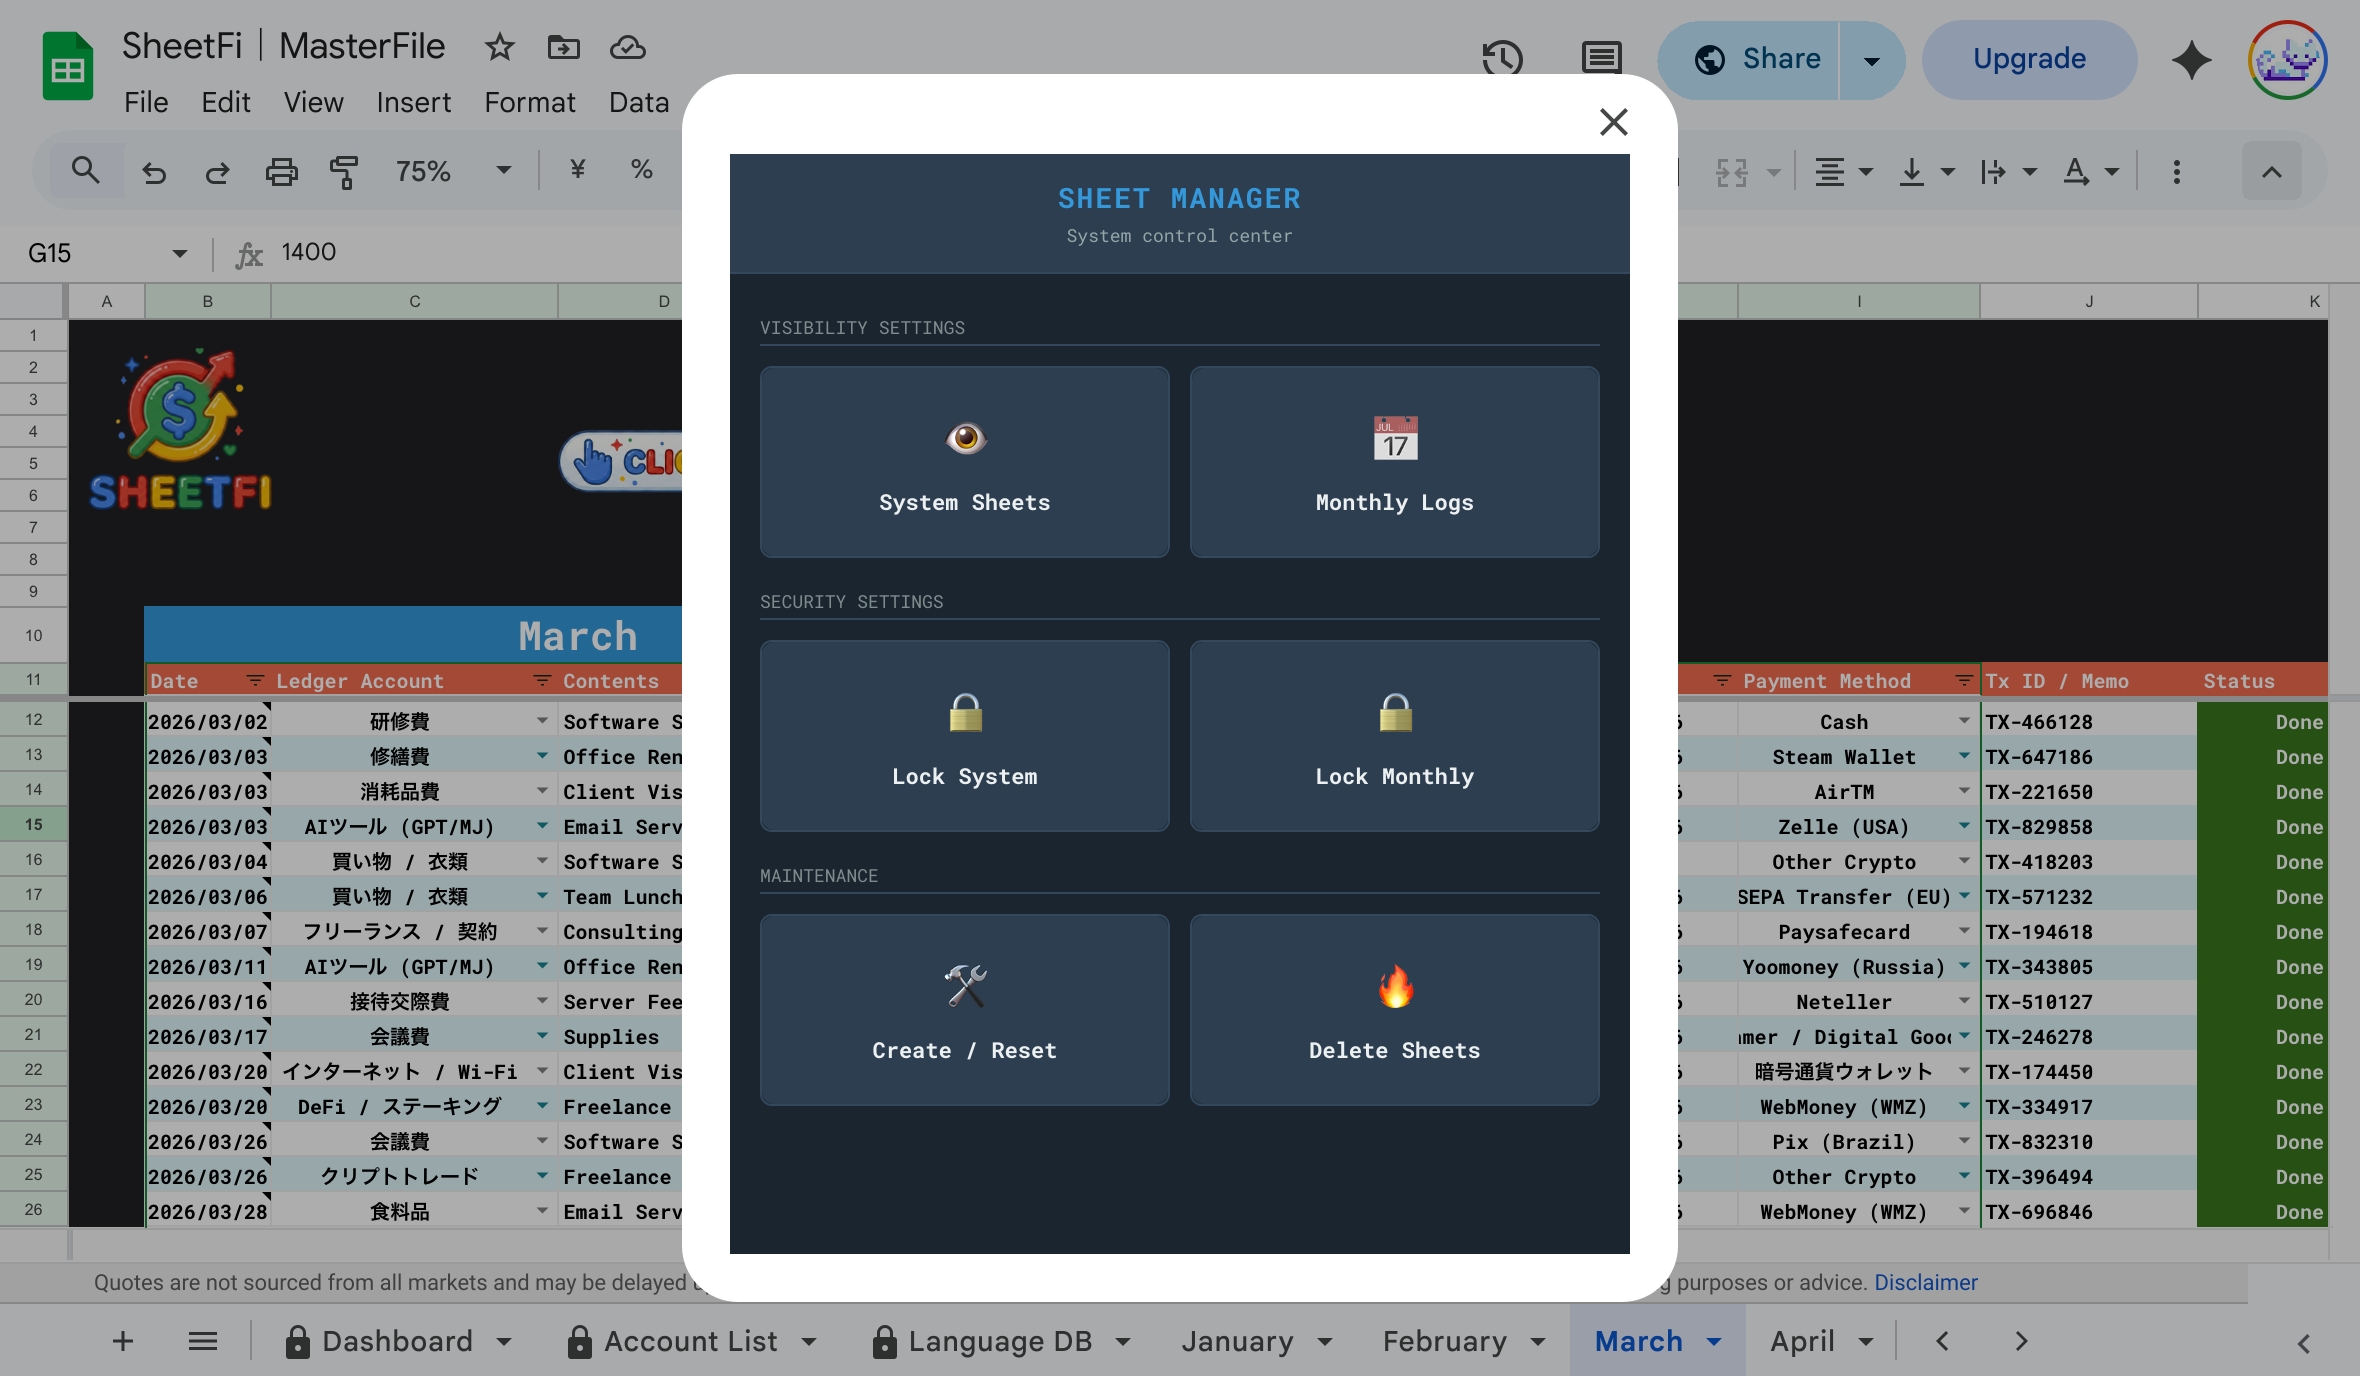
Task: Open the Insert menu
Action: click(413, 102)
